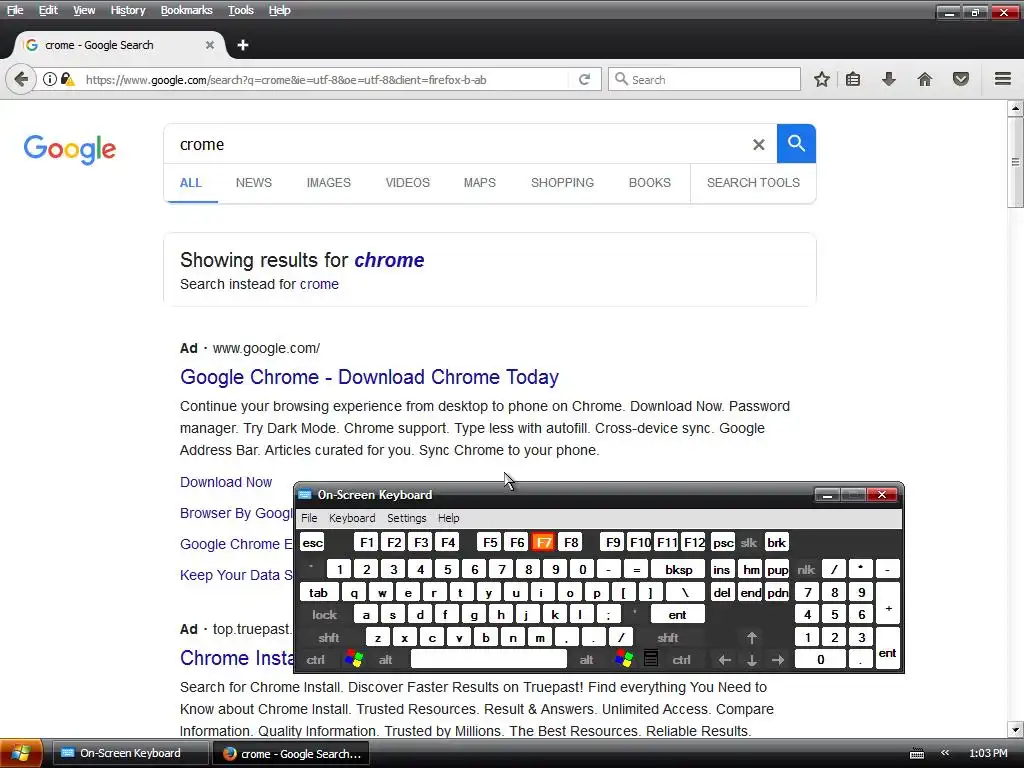This screenshot has height=768, width=1024.
Task: Open a new tab with the plus icon
Action: coord(243,45)
